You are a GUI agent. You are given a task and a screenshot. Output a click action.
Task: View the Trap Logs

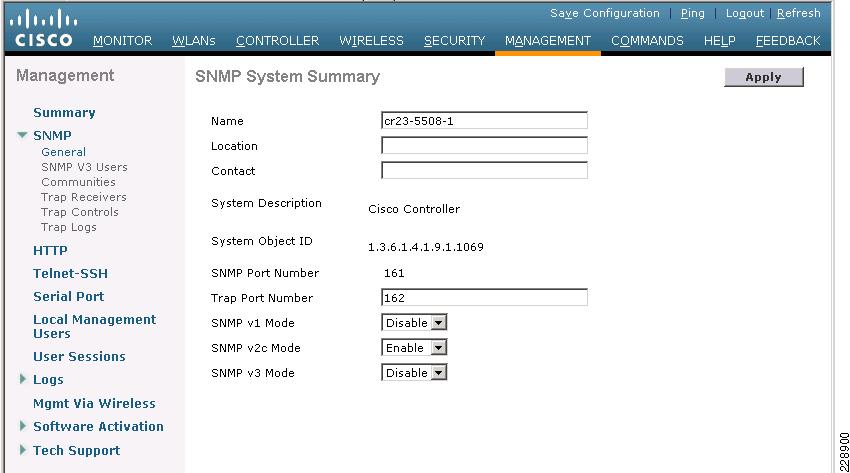tap(69, 228)
